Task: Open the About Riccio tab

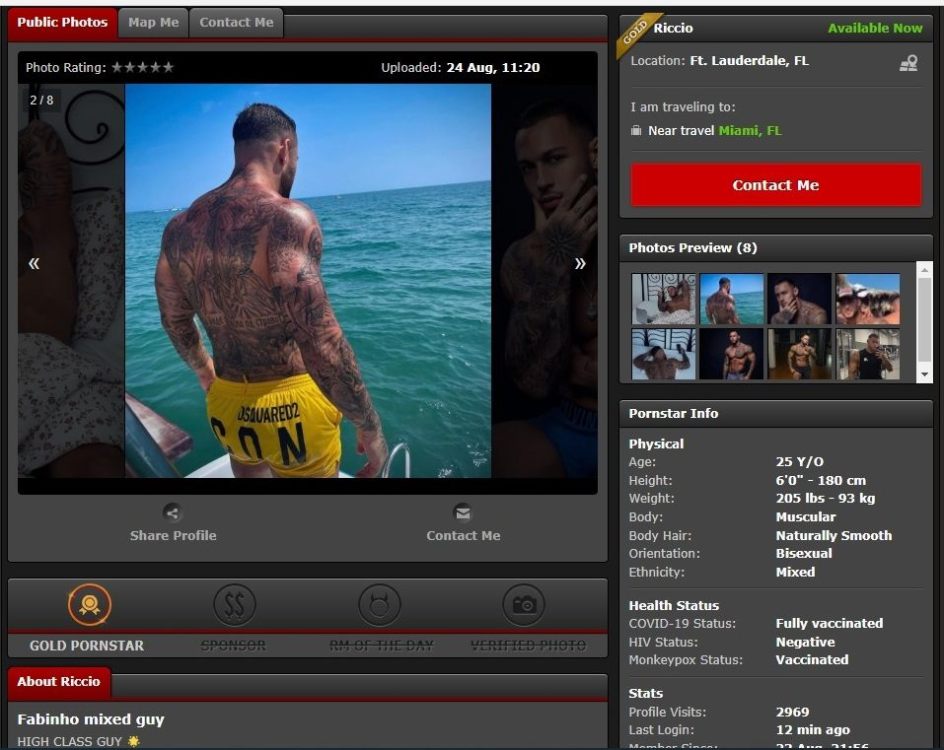Action: click(x=59, y=682)
